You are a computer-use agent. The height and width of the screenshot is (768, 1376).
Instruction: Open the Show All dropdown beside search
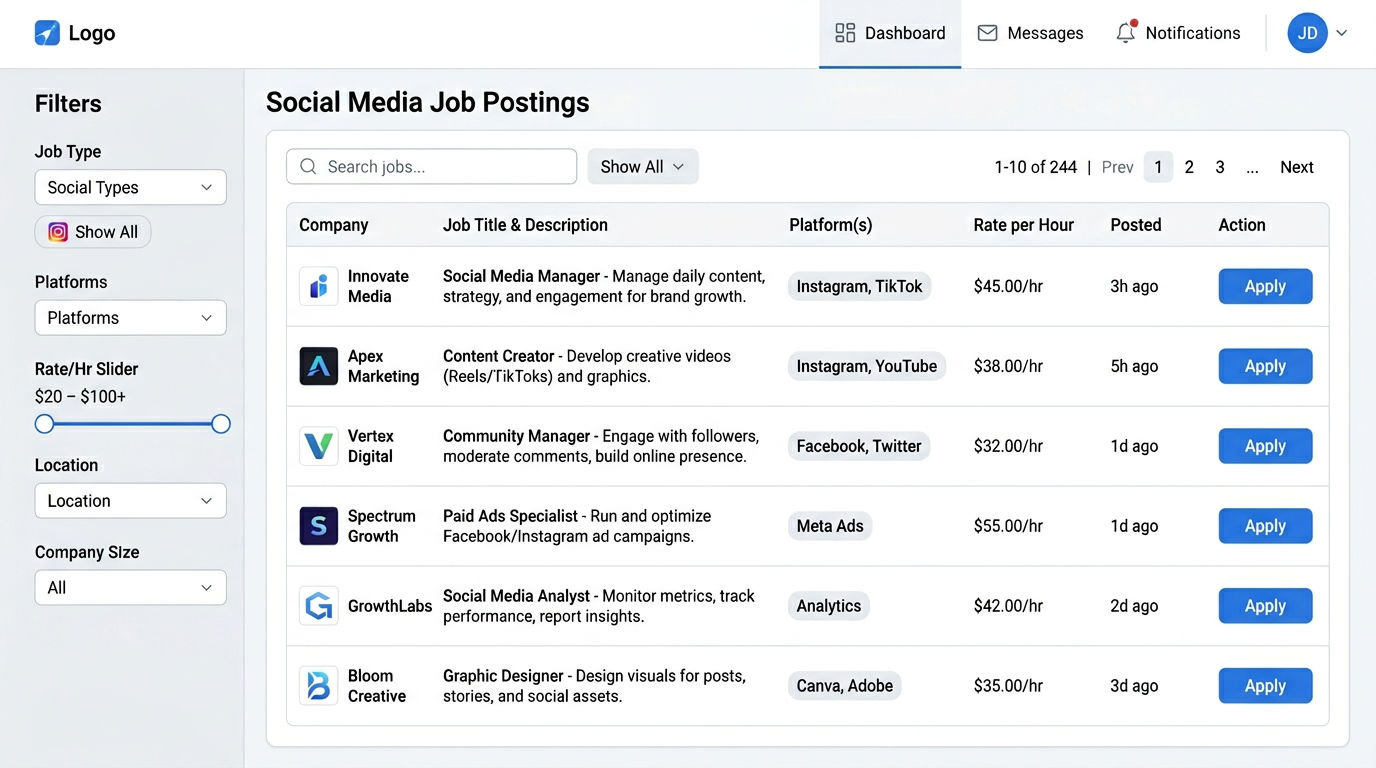(643, 167)
